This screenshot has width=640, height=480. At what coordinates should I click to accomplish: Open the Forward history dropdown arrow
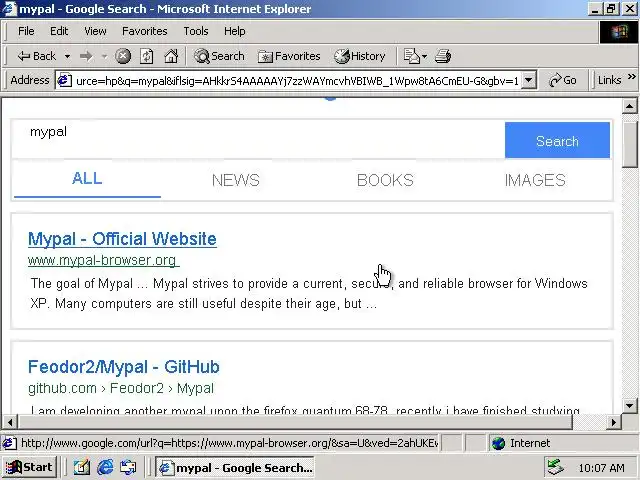[104, 56]
